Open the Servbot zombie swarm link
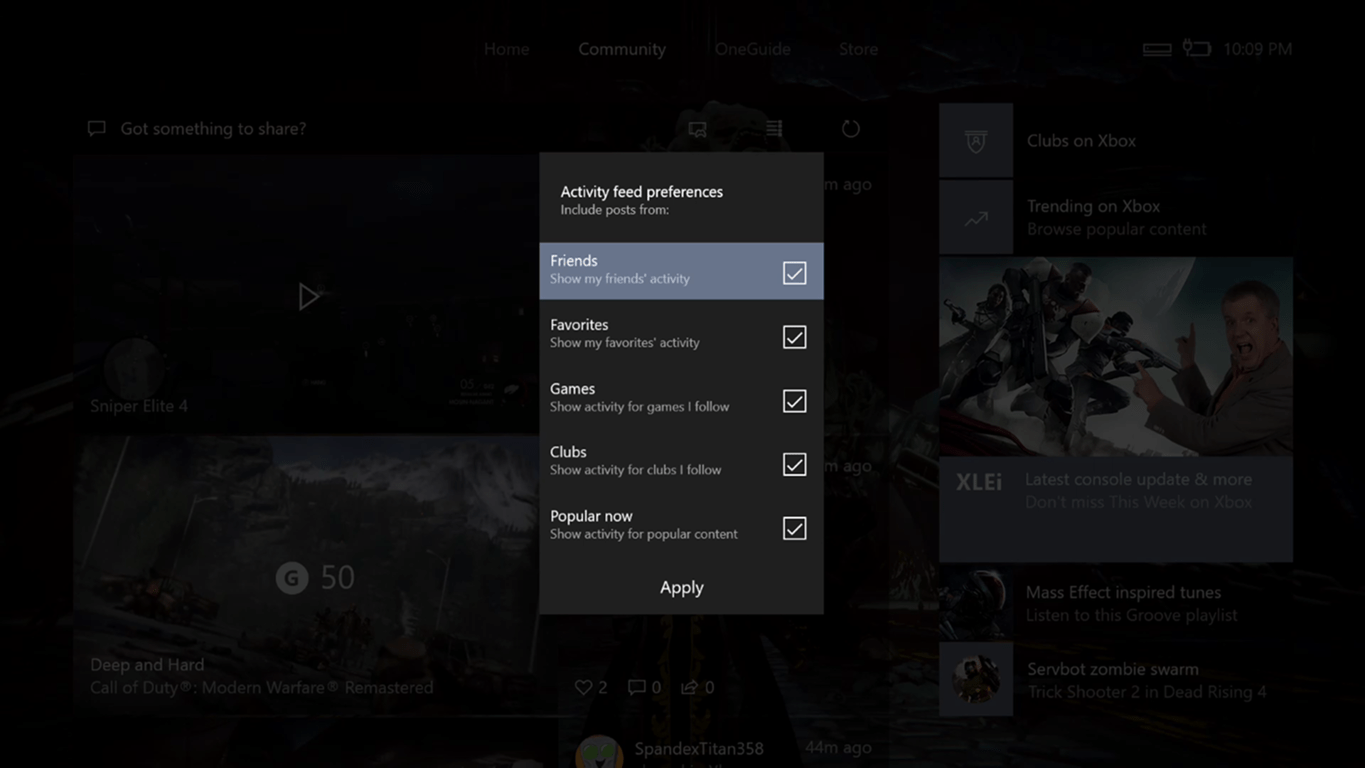 1146,680
